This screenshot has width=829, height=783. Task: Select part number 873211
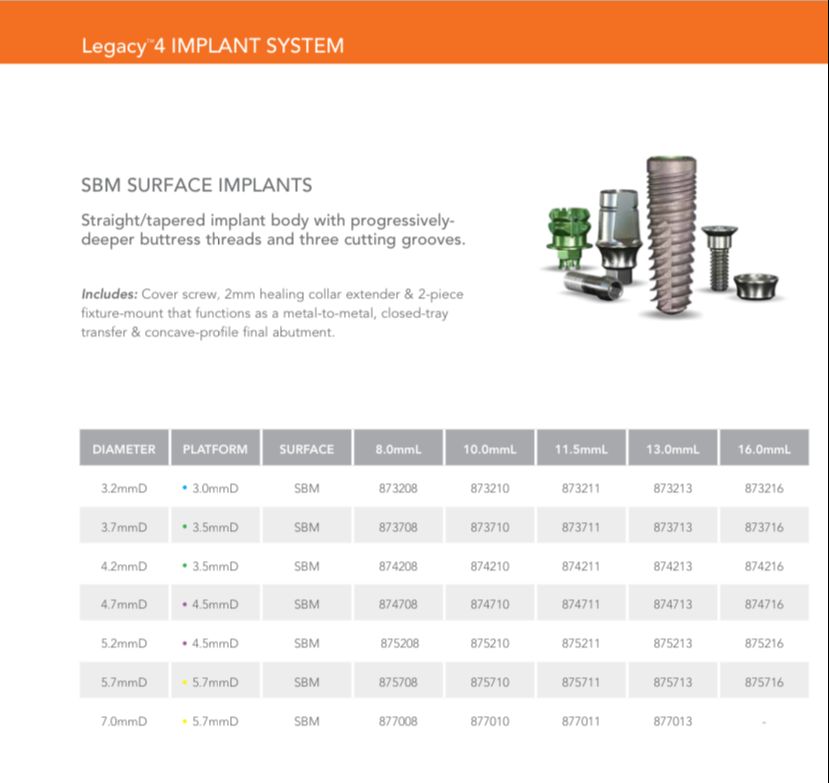(581, 488)
